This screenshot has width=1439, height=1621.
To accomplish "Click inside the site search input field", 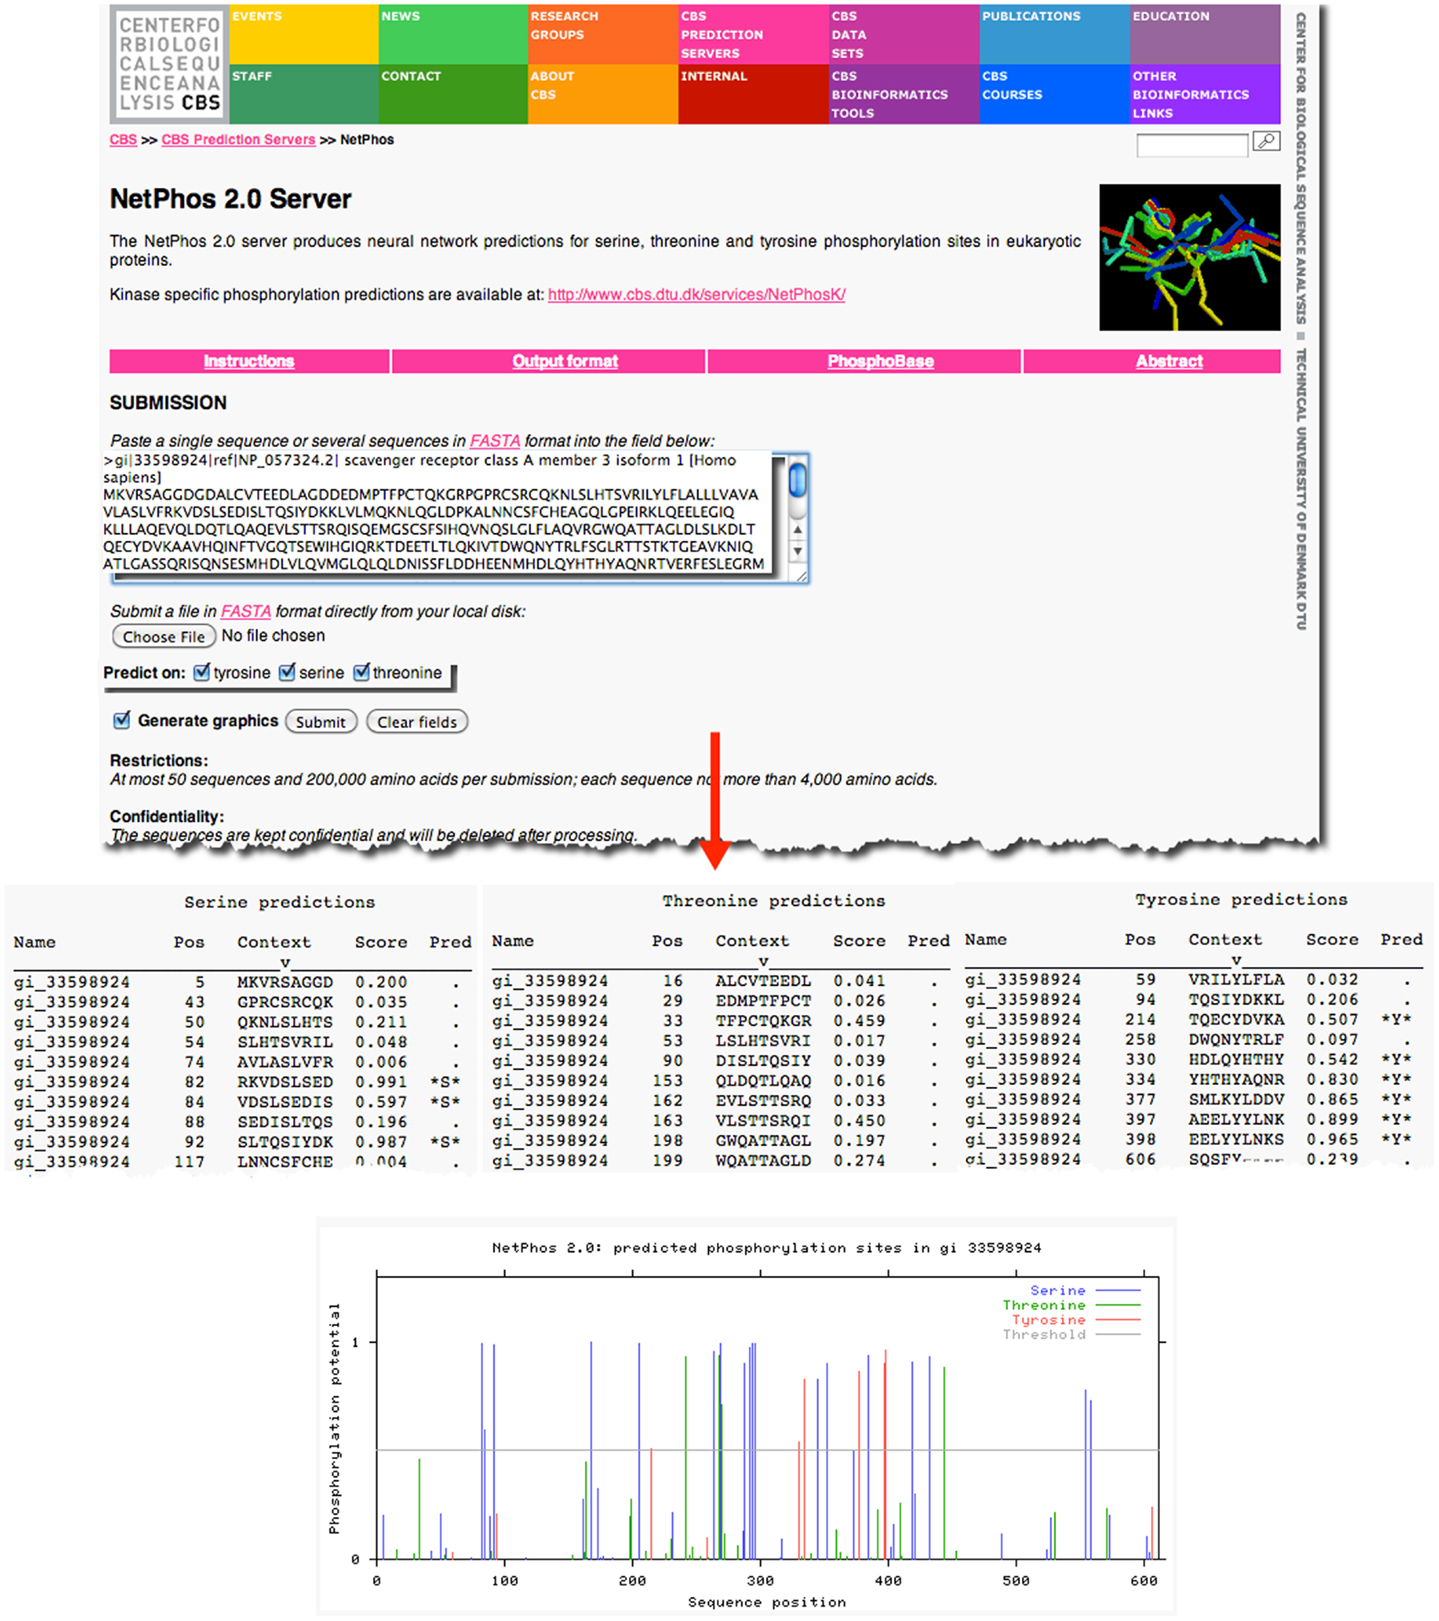I will click(x=1192, y=146).
